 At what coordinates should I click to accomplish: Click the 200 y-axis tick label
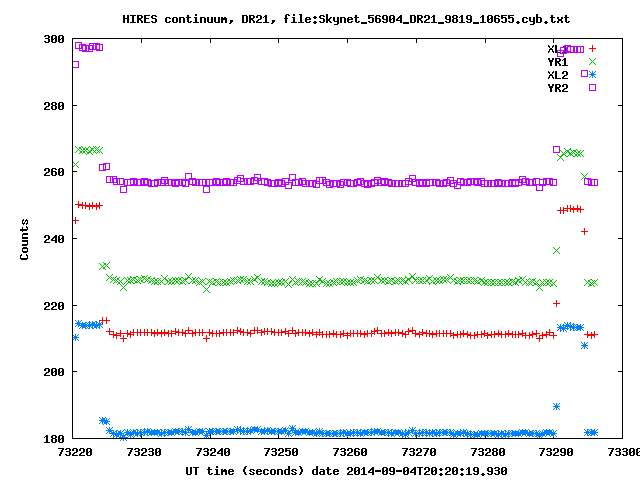click(54, 372)
